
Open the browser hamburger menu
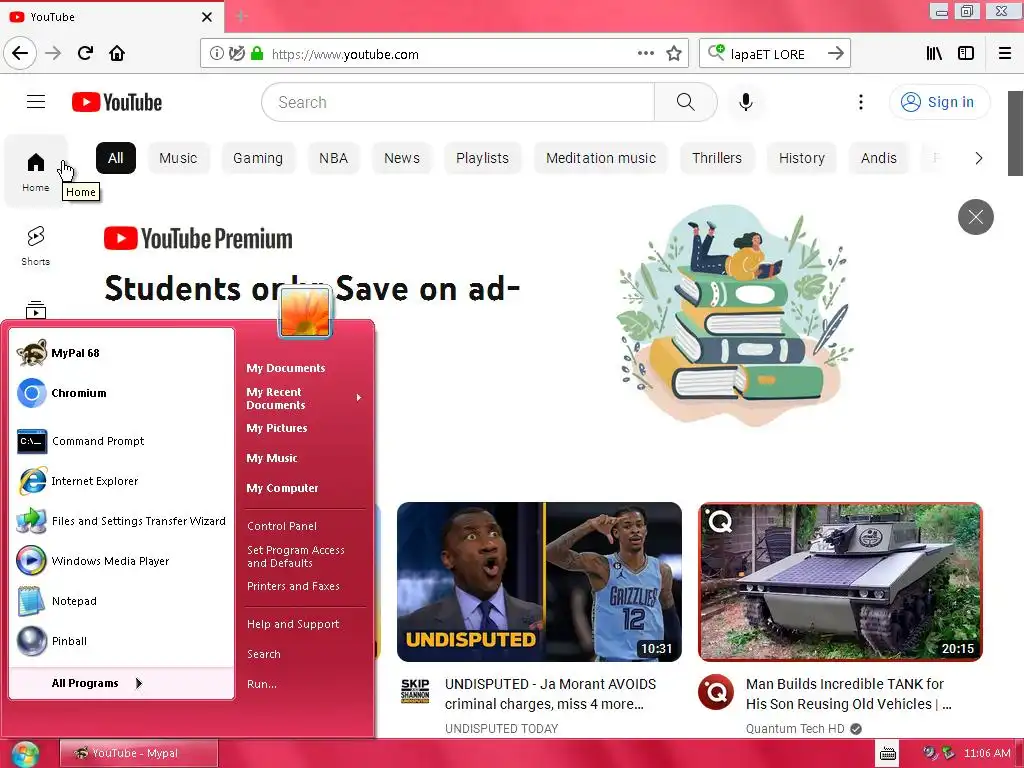1004,54
